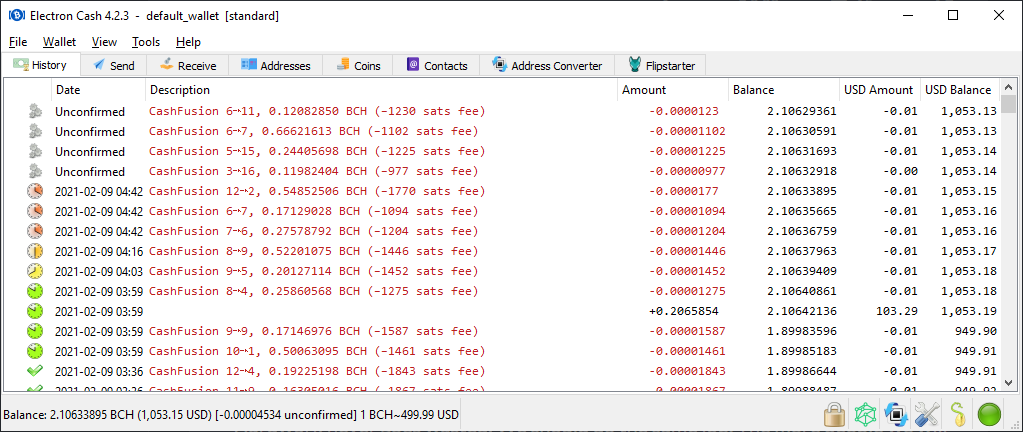Click the padlock password icon in status bar
This screenshot has height=432, width=1023.
[x=834, y=414]
